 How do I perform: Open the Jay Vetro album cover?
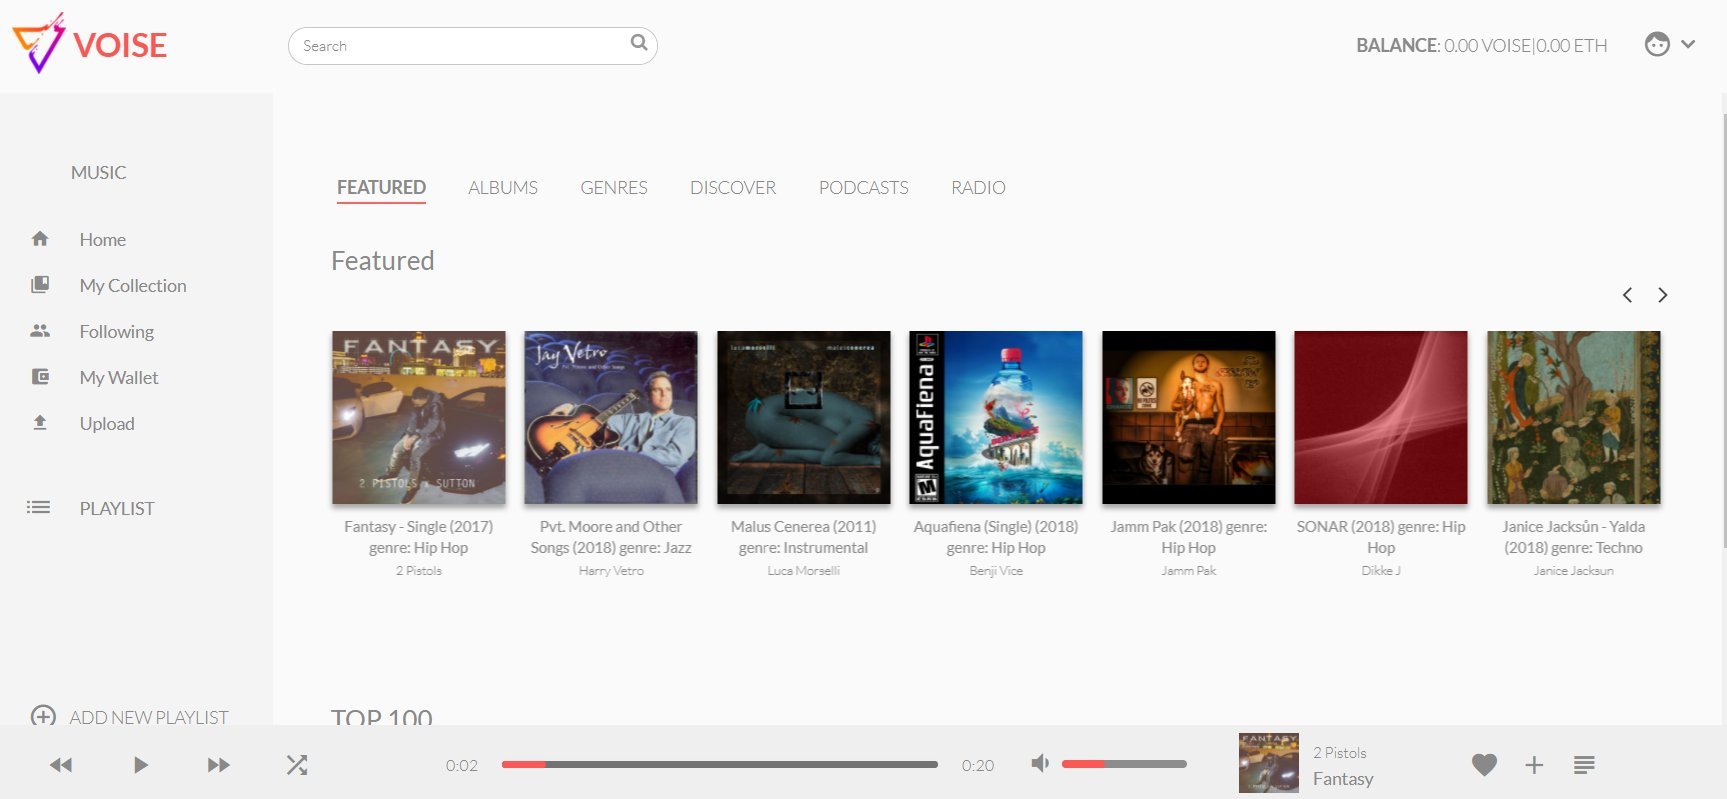click(611, 417)
